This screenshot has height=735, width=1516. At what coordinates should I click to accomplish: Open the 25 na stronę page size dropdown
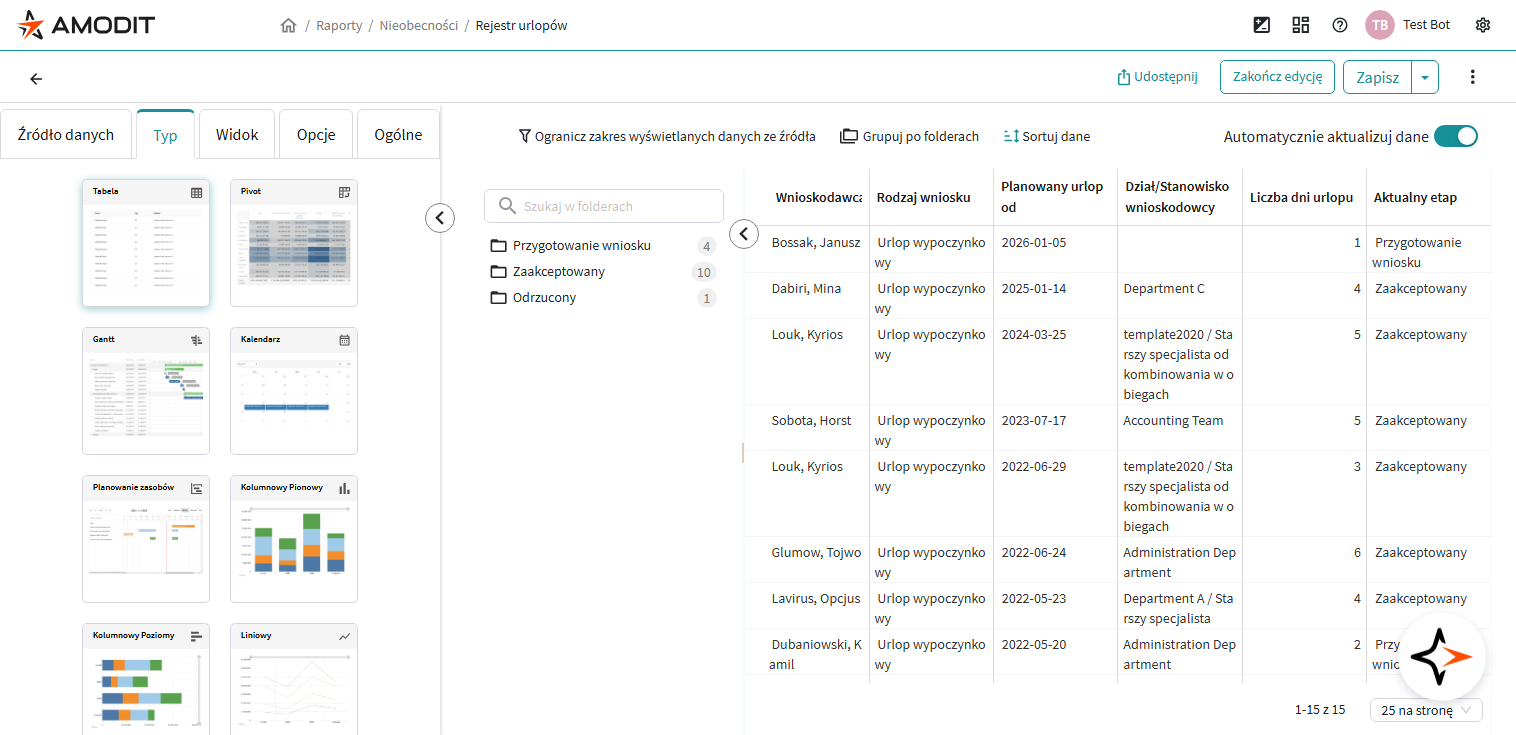(x=1425, y=710)
